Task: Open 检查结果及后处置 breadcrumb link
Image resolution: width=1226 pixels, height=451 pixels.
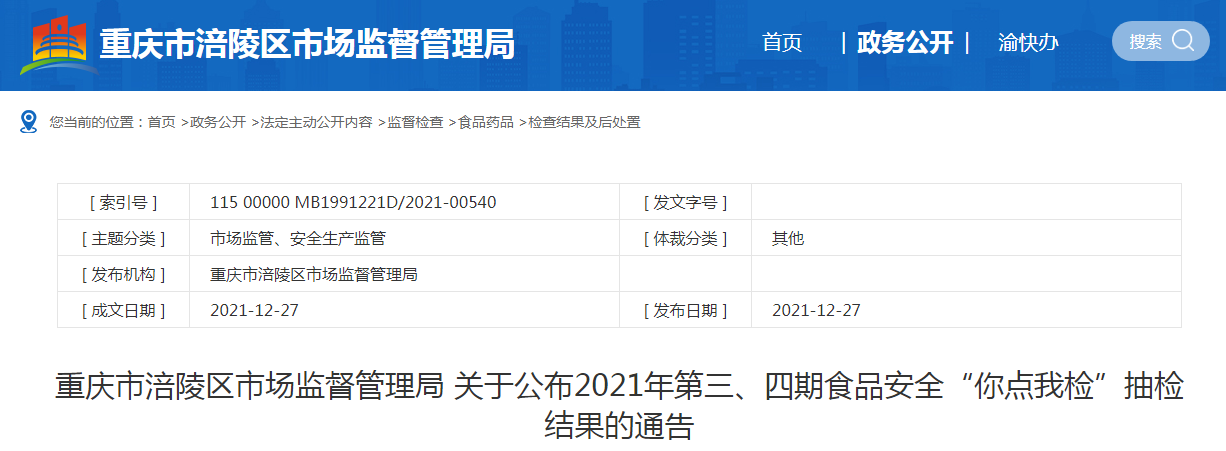Action: [x=584, y=122]
